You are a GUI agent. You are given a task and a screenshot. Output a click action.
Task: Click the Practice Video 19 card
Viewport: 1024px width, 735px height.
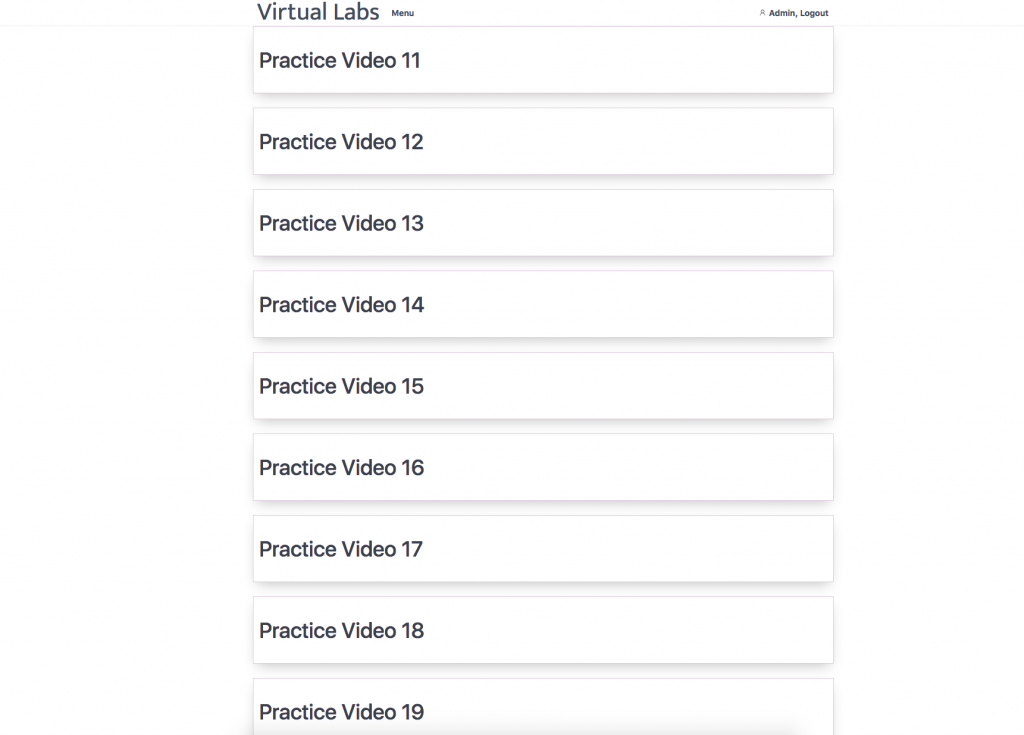543,707
